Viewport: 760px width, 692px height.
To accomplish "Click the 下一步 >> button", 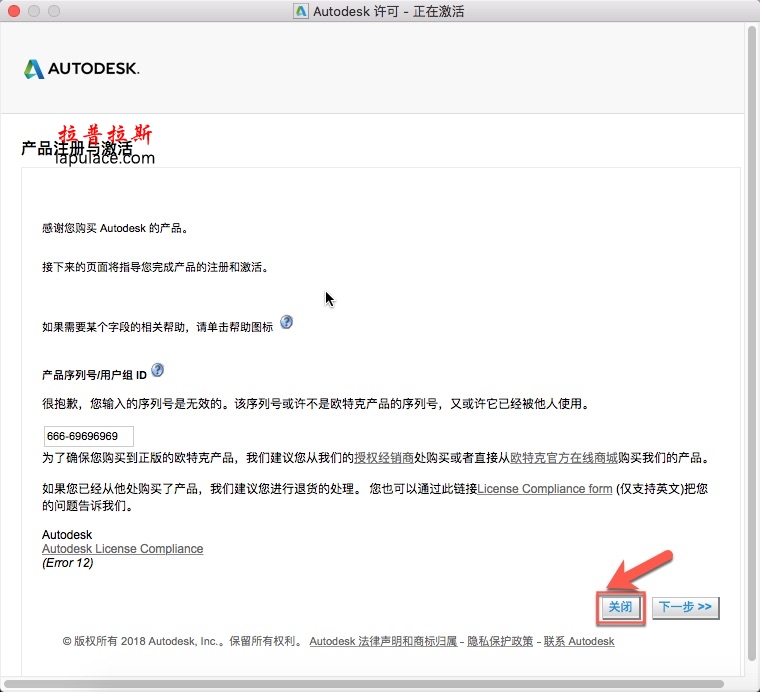I will (x=685, y=607).
